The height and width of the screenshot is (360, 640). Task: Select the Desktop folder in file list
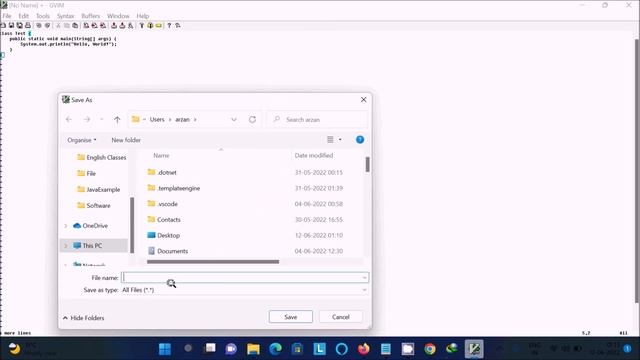(163, 236)
